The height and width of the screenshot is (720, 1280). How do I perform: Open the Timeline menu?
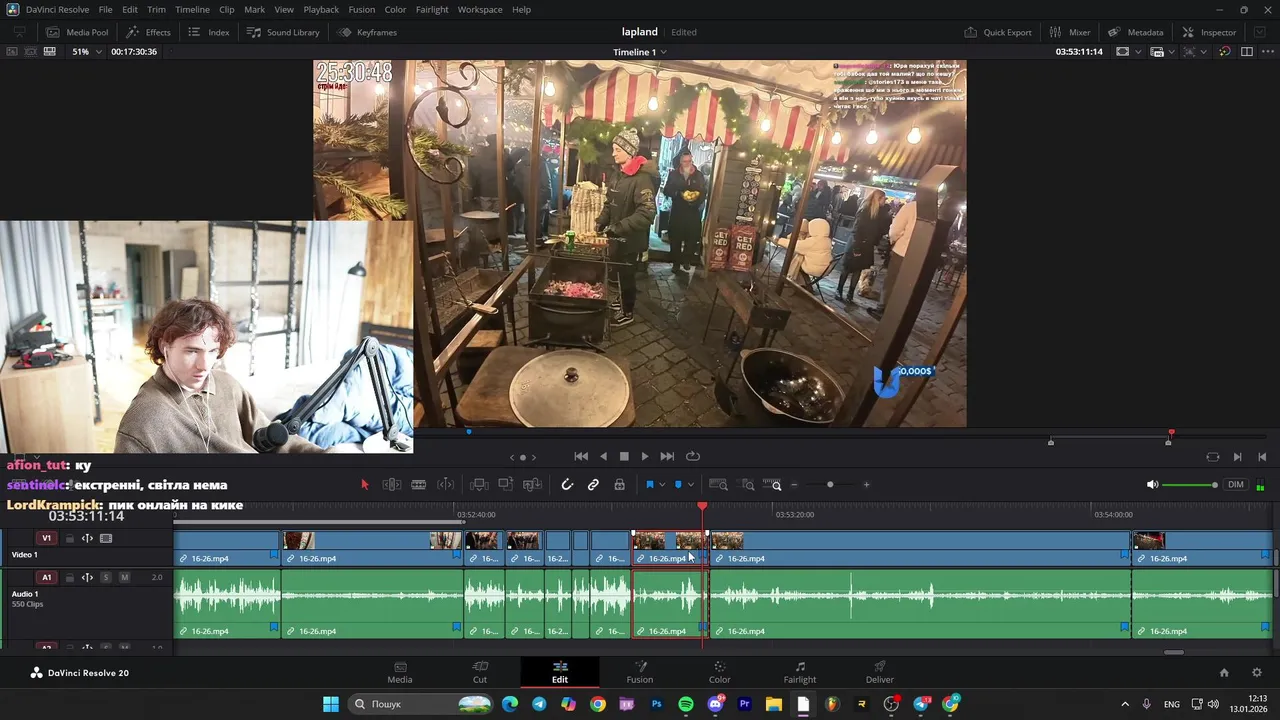[192, 9]
